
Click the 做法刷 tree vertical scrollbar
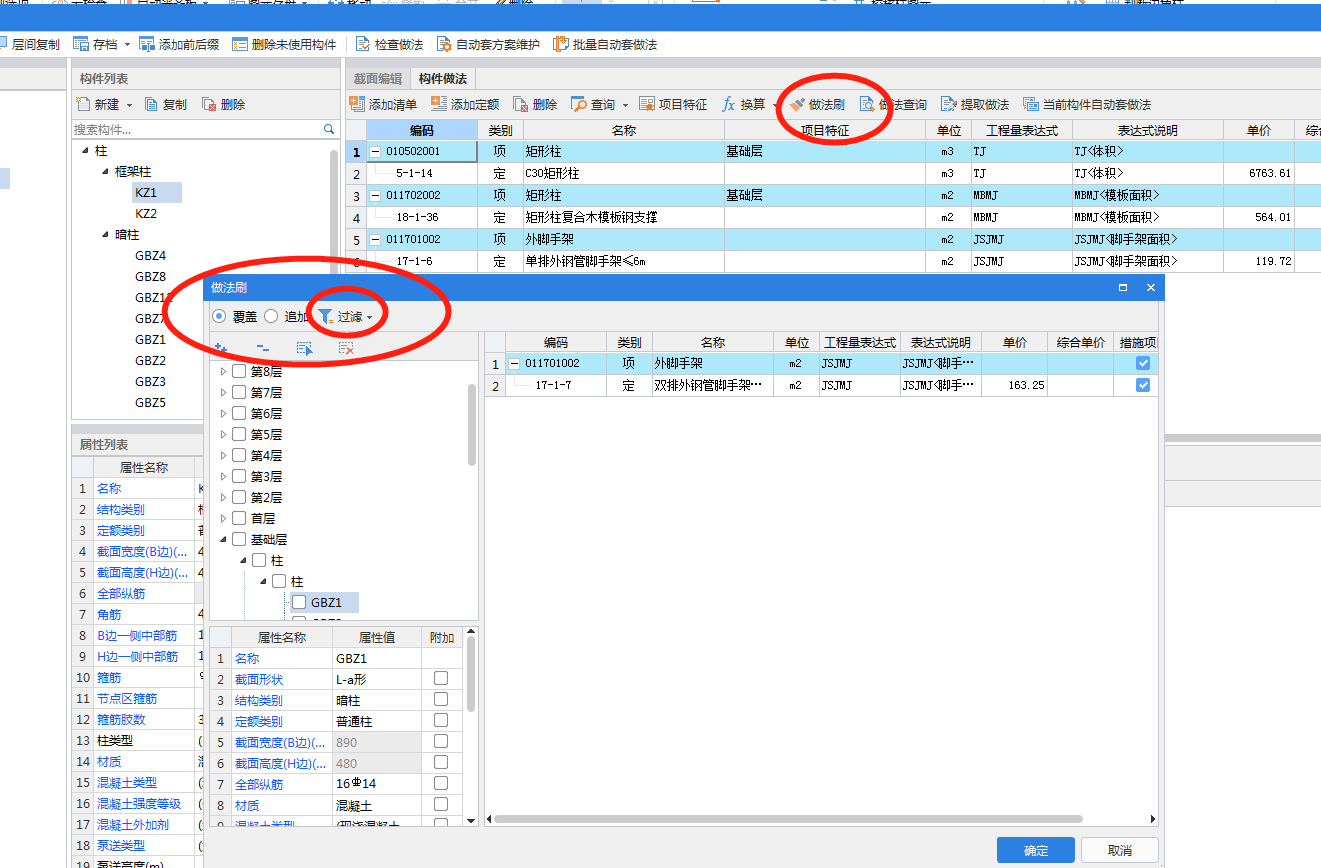click(x=472, y=425)
